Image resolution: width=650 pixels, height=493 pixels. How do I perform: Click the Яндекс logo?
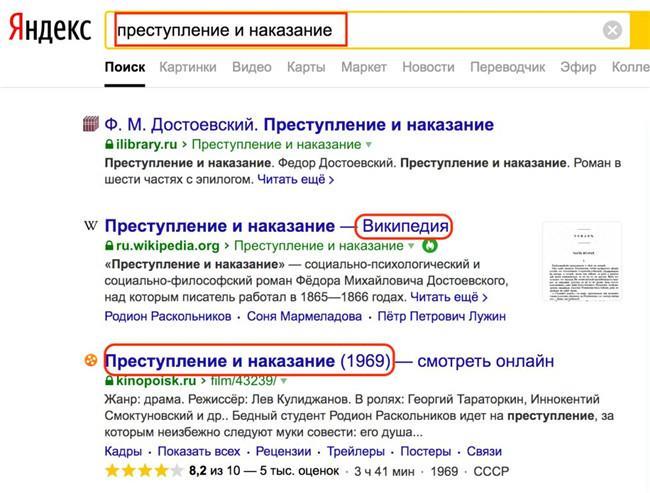point(50,28)
